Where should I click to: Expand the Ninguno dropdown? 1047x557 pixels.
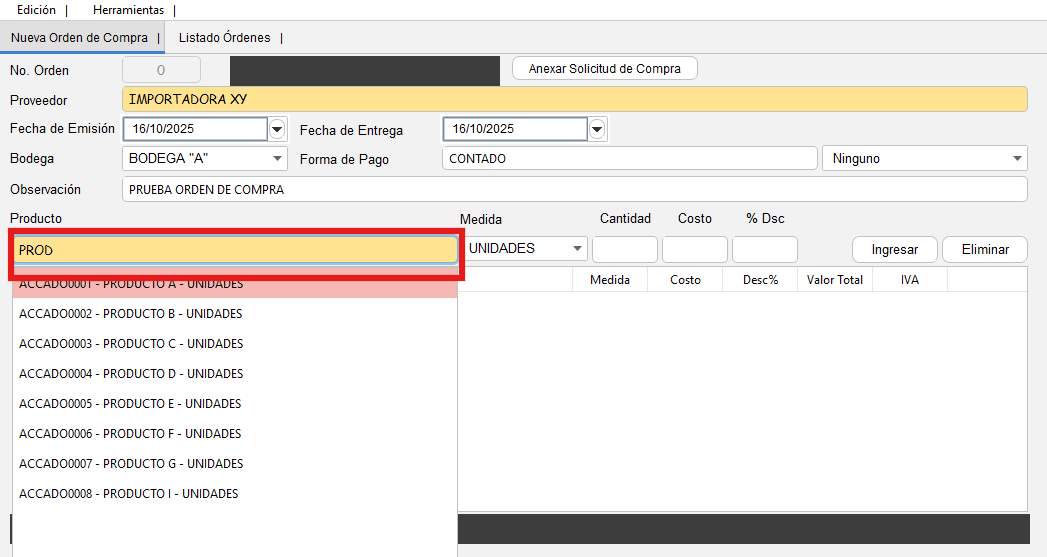click(x=1017, y=159)
